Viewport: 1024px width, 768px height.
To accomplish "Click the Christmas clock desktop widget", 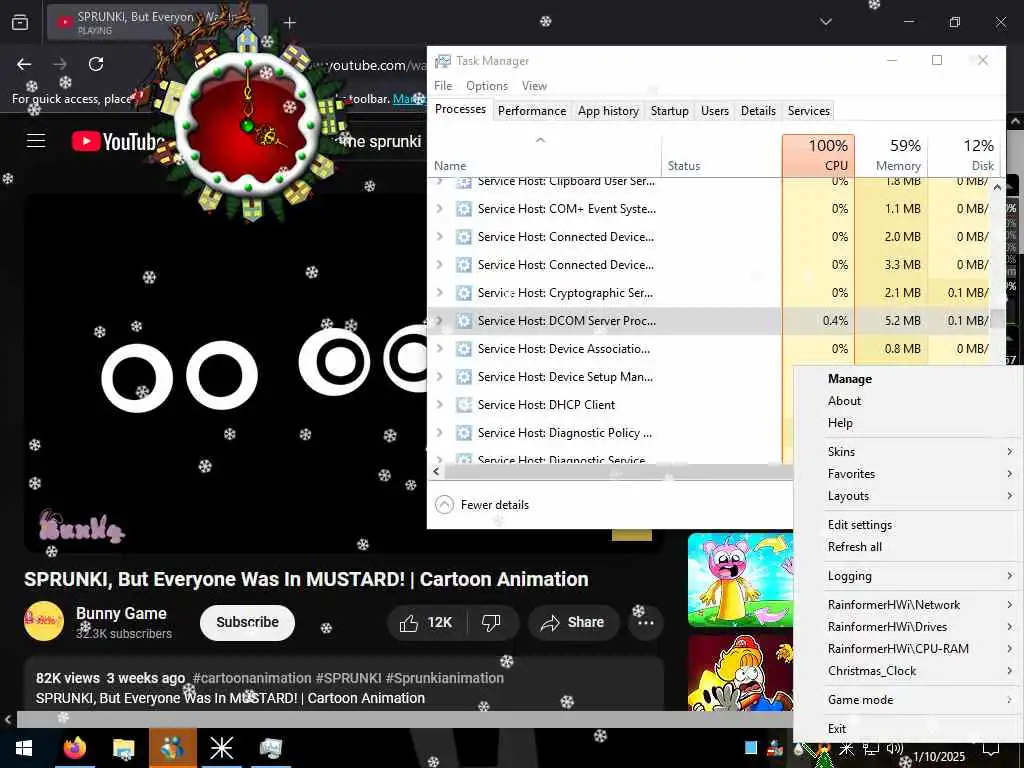I will click(248, 127).
